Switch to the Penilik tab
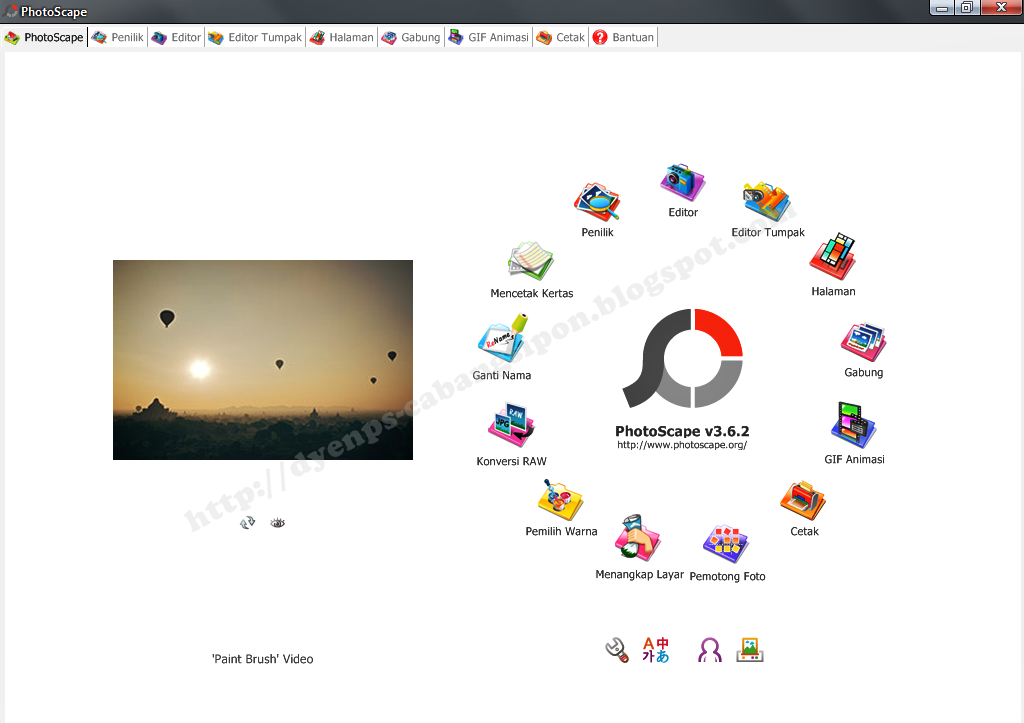1024x723 pixels. [x=118, y=37]
